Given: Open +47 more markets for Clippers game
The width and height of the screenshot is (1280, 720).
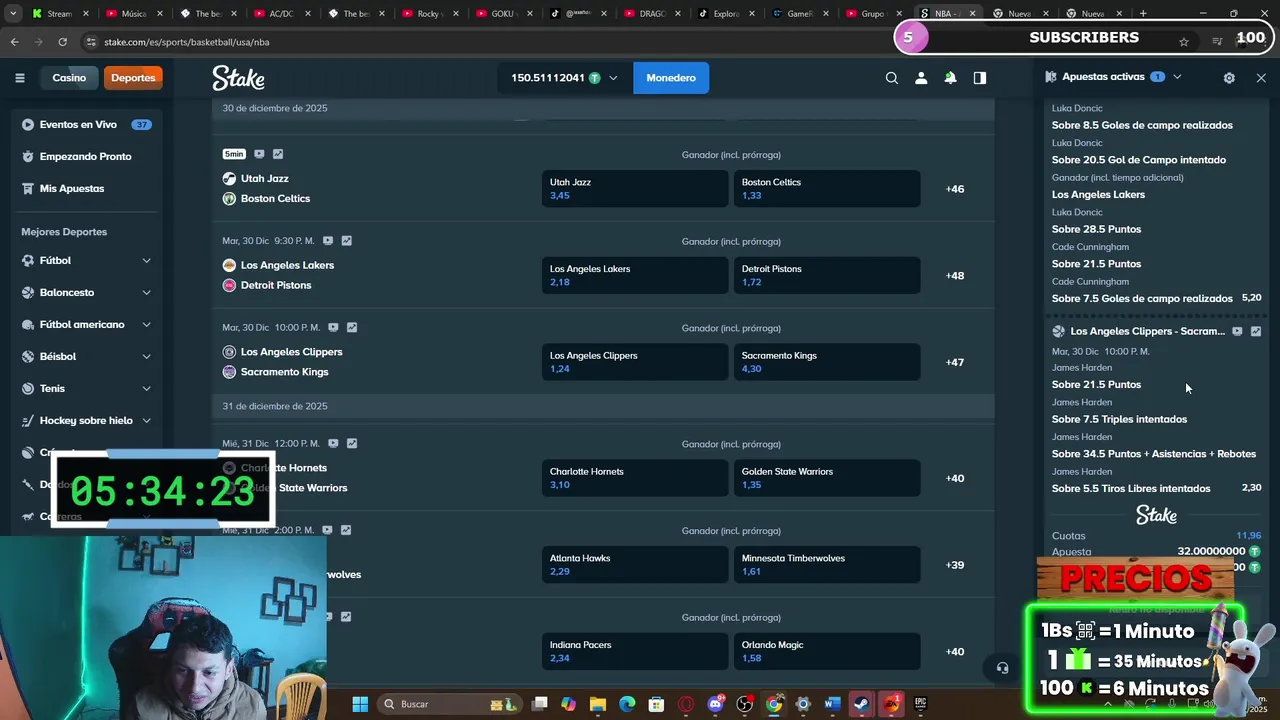Looking at the screenshot, I should point(955,362).
